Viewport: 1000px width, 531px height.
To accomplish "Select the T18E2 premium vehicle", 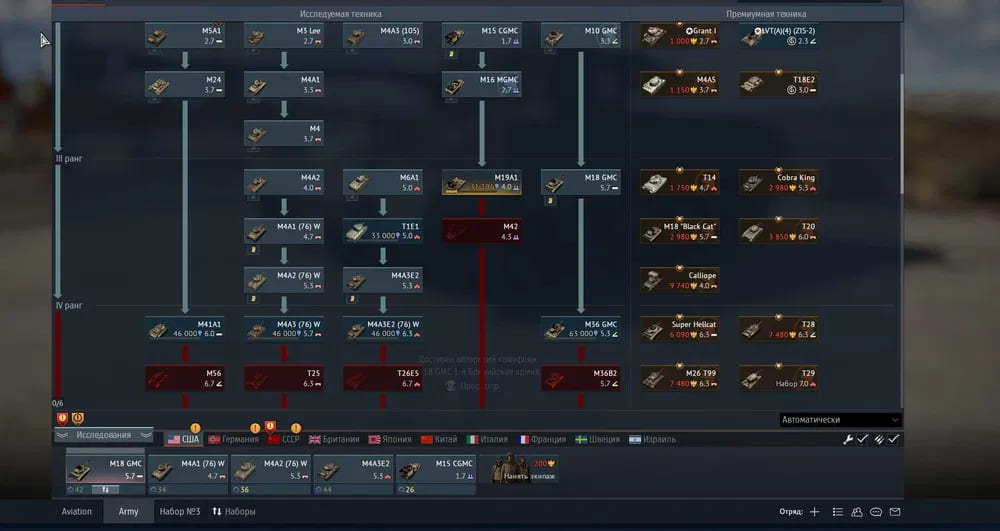I will (x=779, y=85).
